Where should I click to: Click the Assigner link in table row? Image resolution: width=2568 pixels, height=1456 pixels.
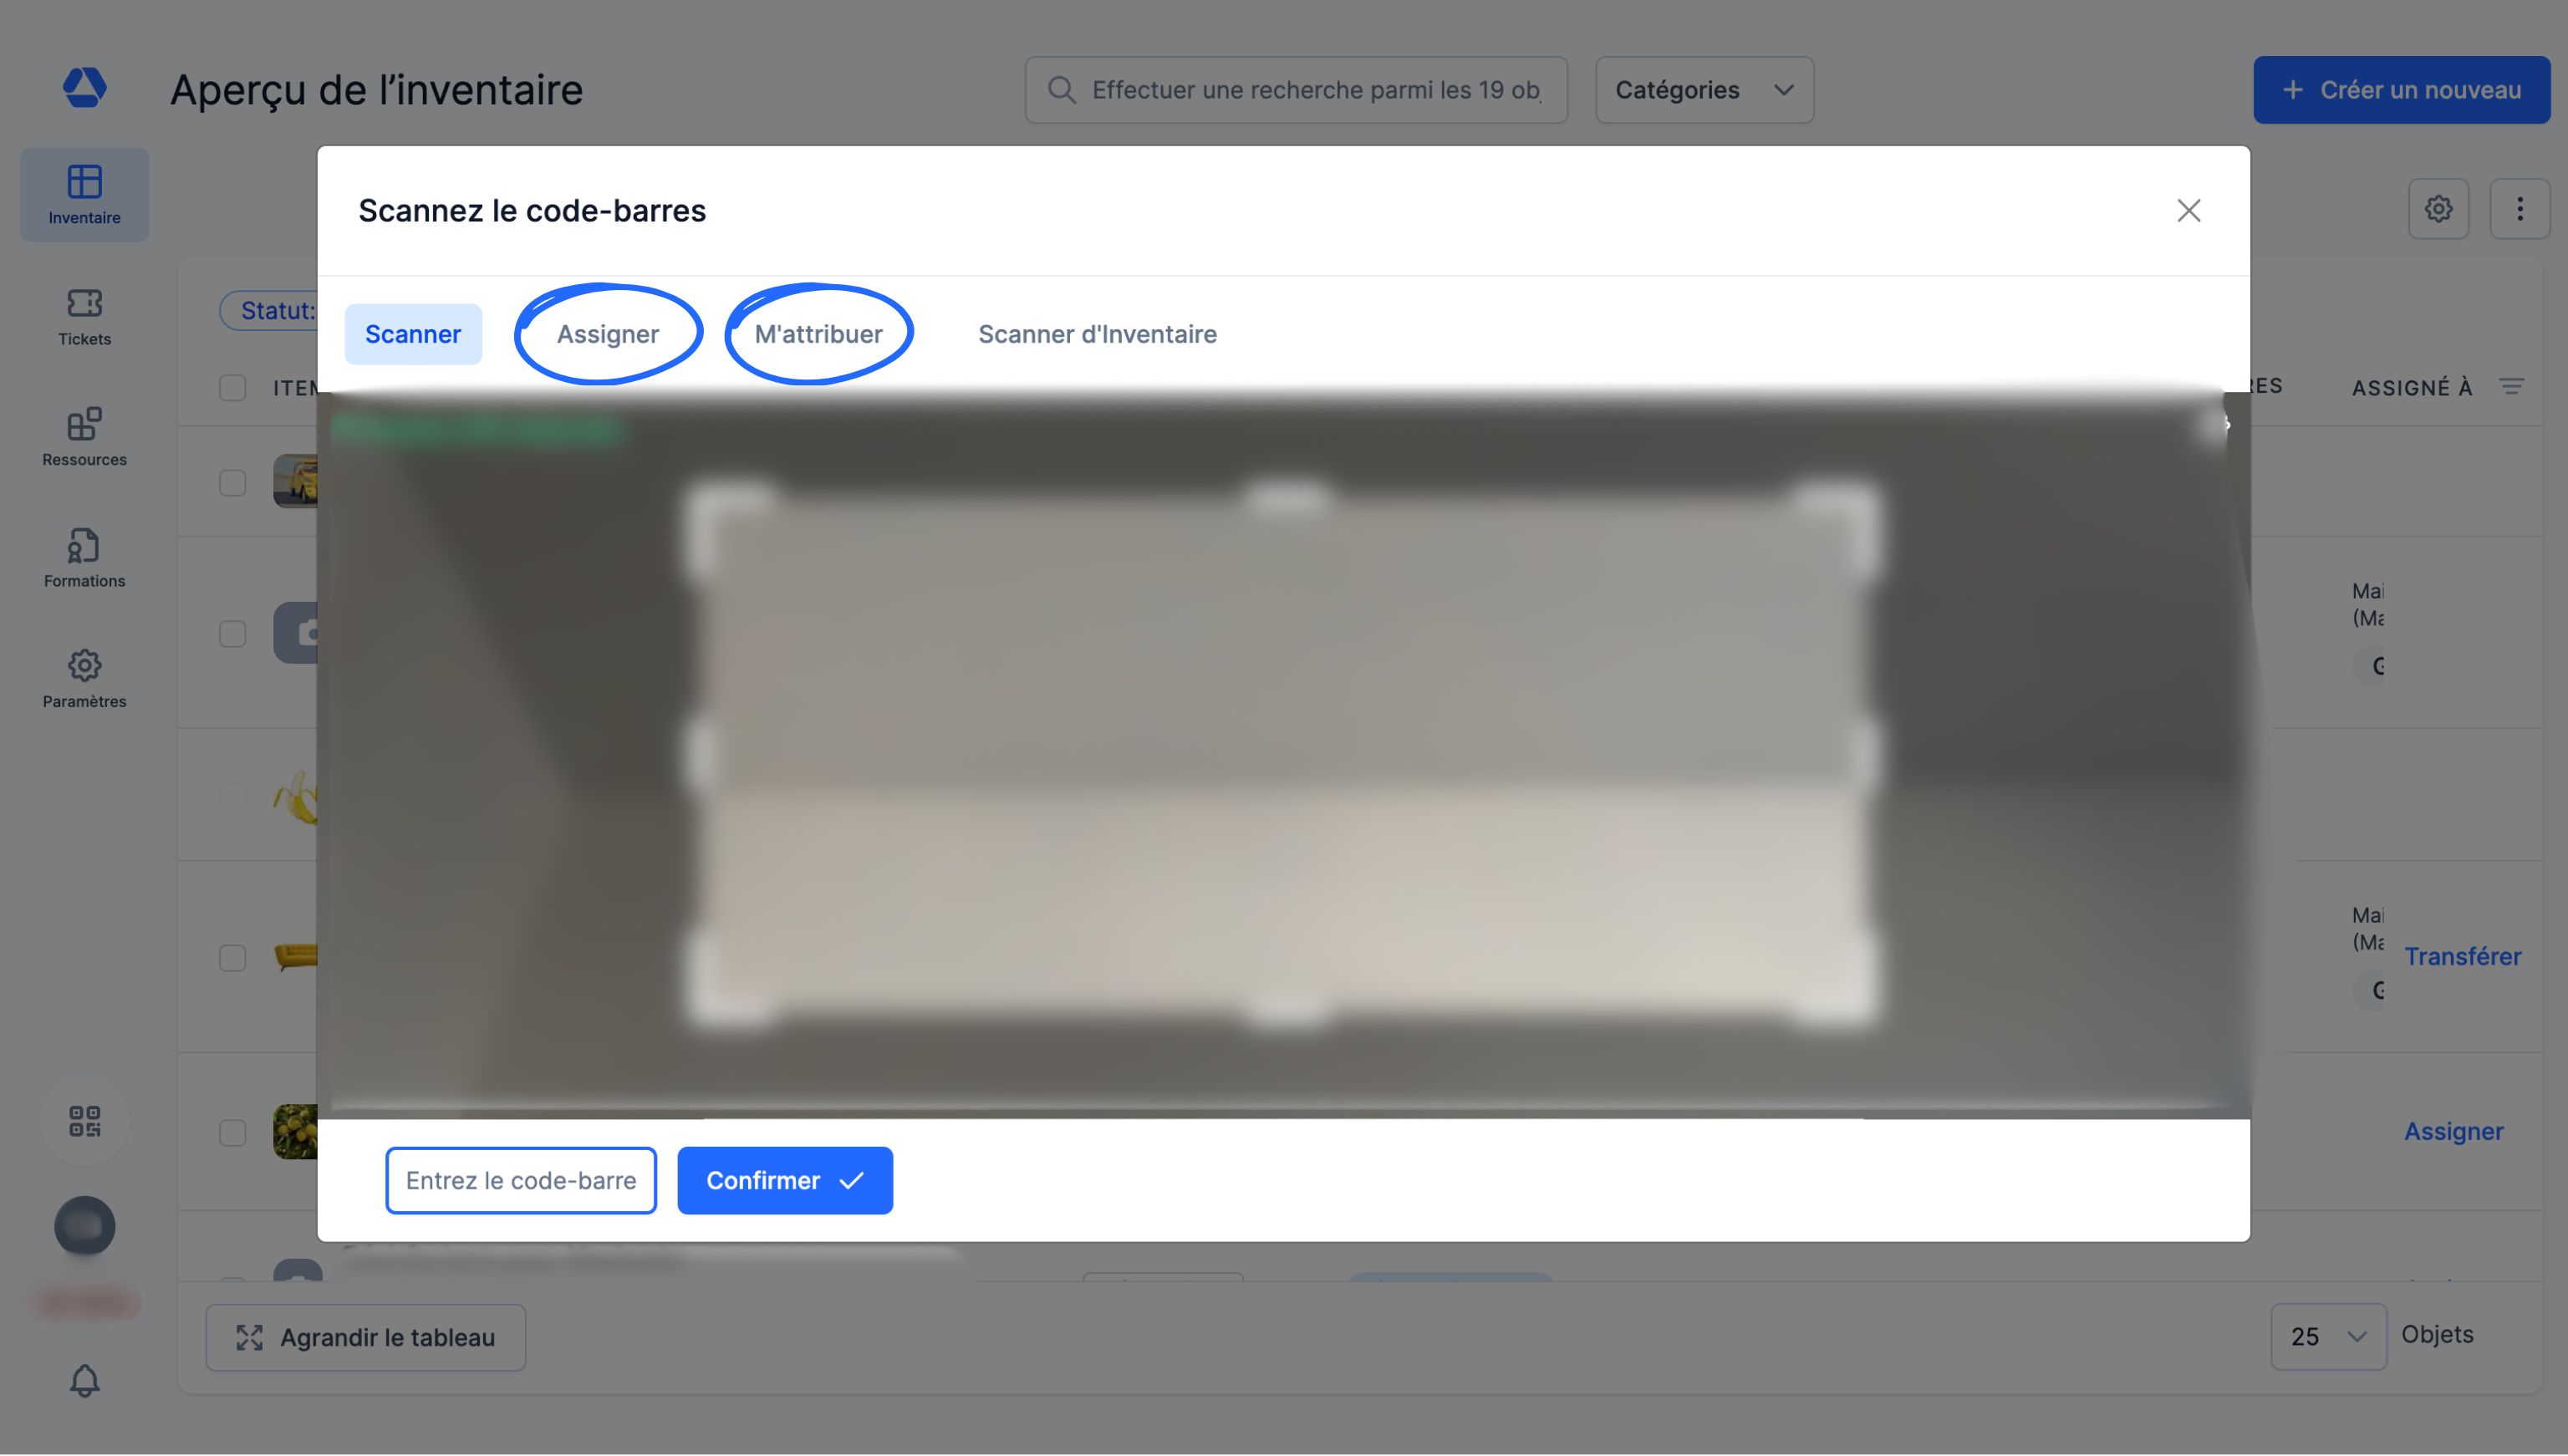pos(2453,1132)
